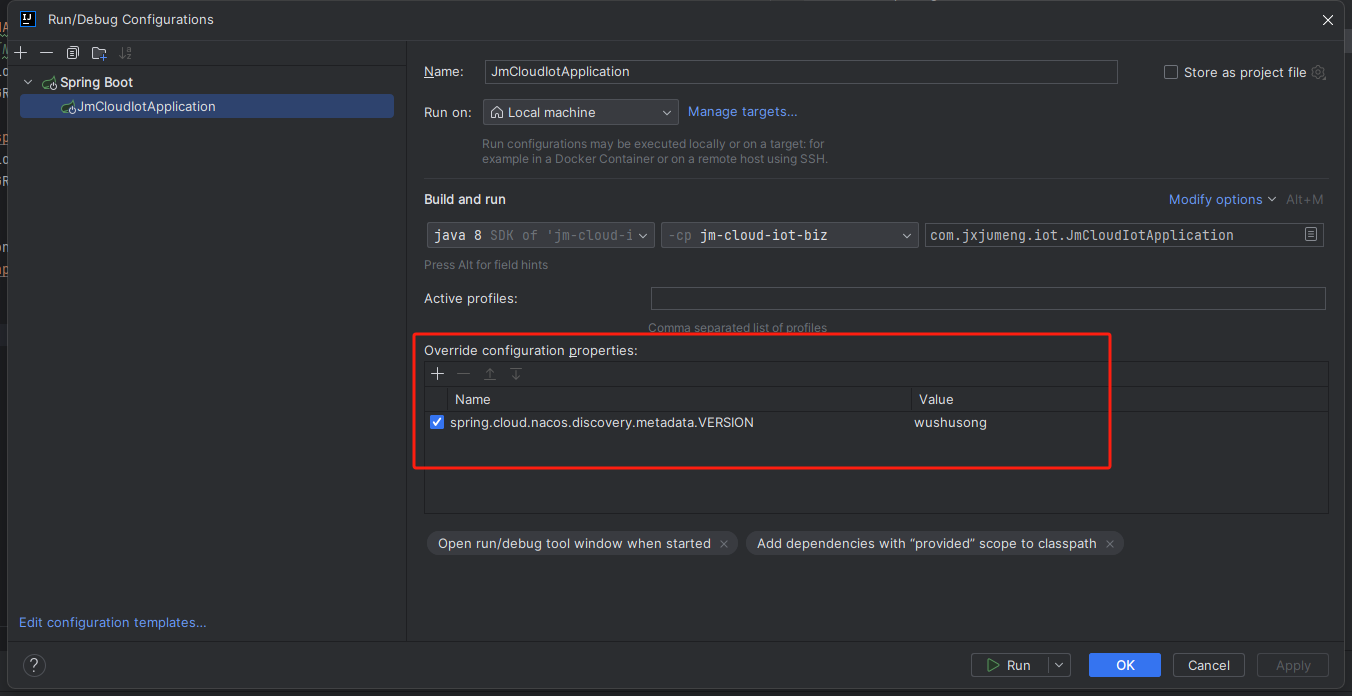1352x696 pixels.
Task: Click the Manage targets link
Action: pos(742,111)
